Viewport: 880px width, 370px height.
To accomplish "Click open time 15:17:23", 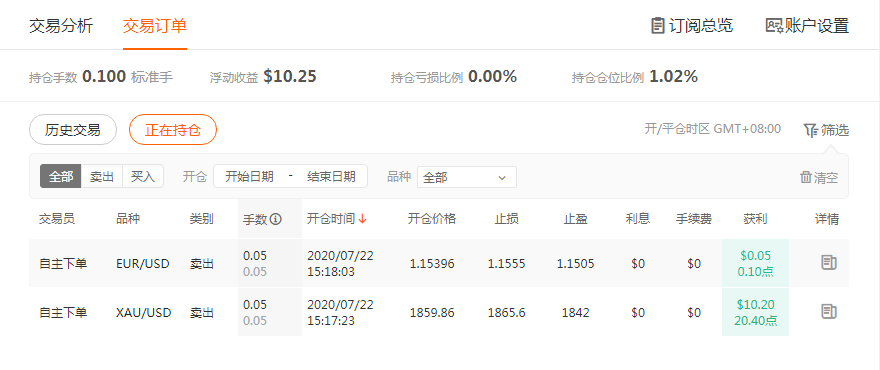I will pyautogui.click(x=331, y=321).
